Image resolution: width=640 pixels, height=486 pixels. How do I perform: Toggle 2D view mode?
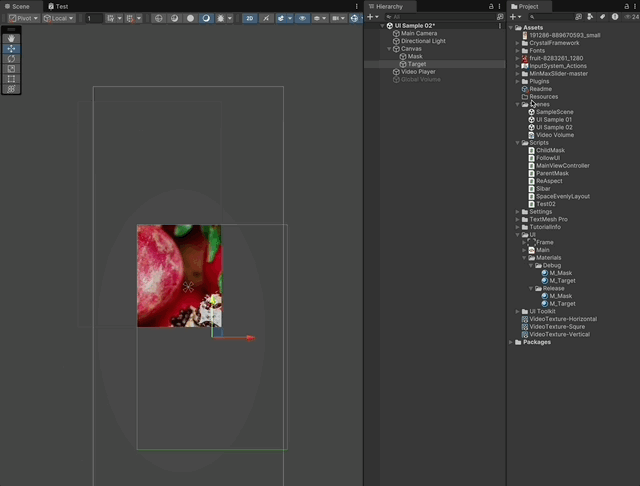coord(249,18)
